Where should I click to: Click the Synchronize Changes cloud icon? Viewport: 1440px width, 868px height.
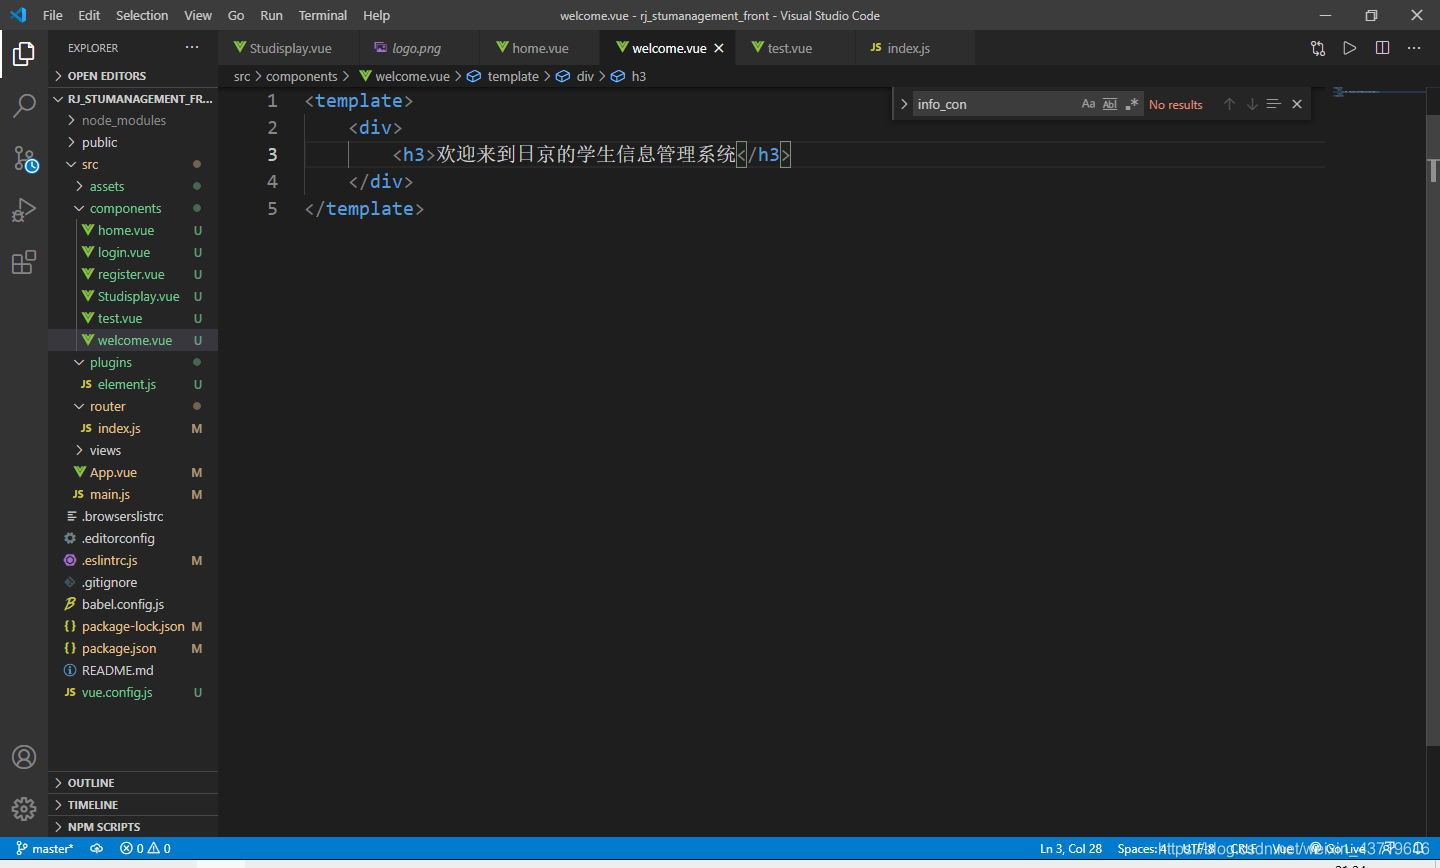point(97,848)
